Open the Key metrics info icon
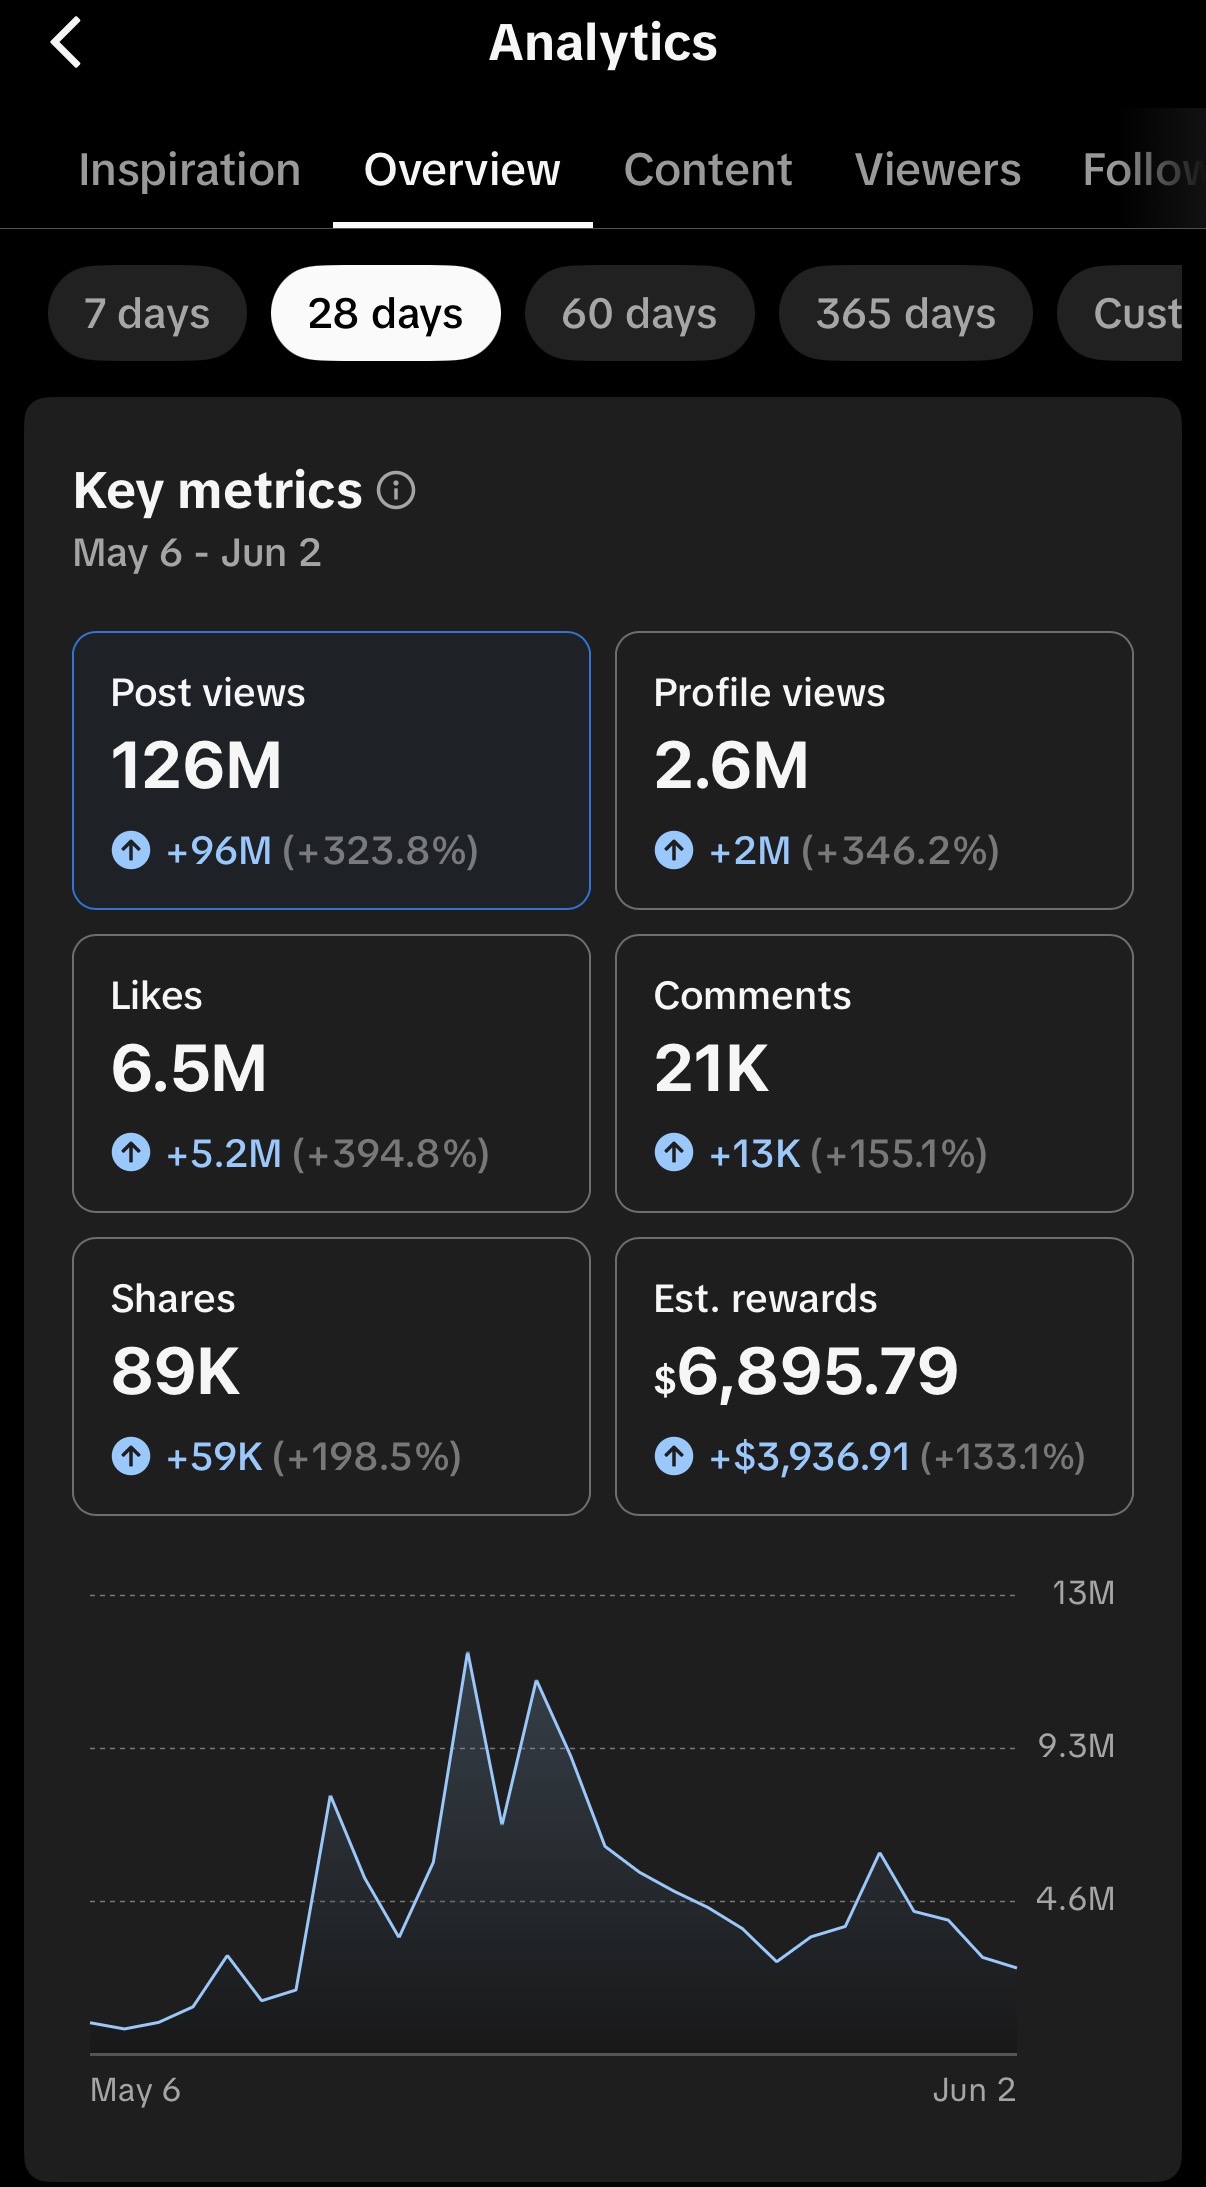Image resolution: width=1206 pixels, height=2187 pixels. [396, 491]
